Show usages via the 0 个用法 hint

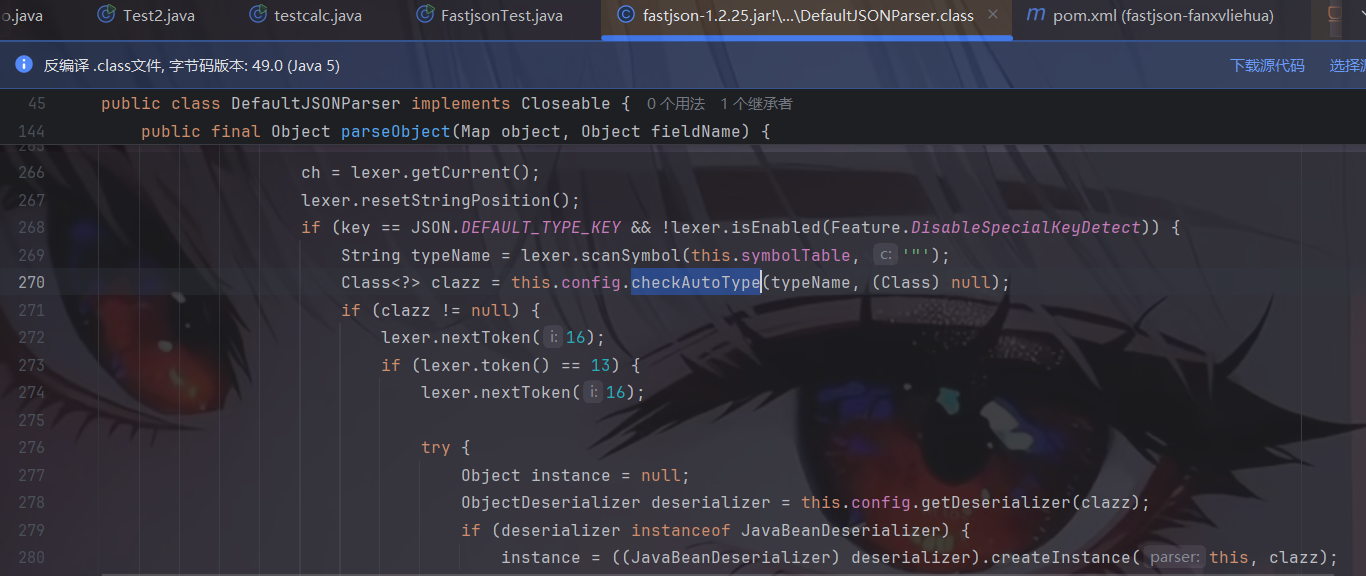675,104
